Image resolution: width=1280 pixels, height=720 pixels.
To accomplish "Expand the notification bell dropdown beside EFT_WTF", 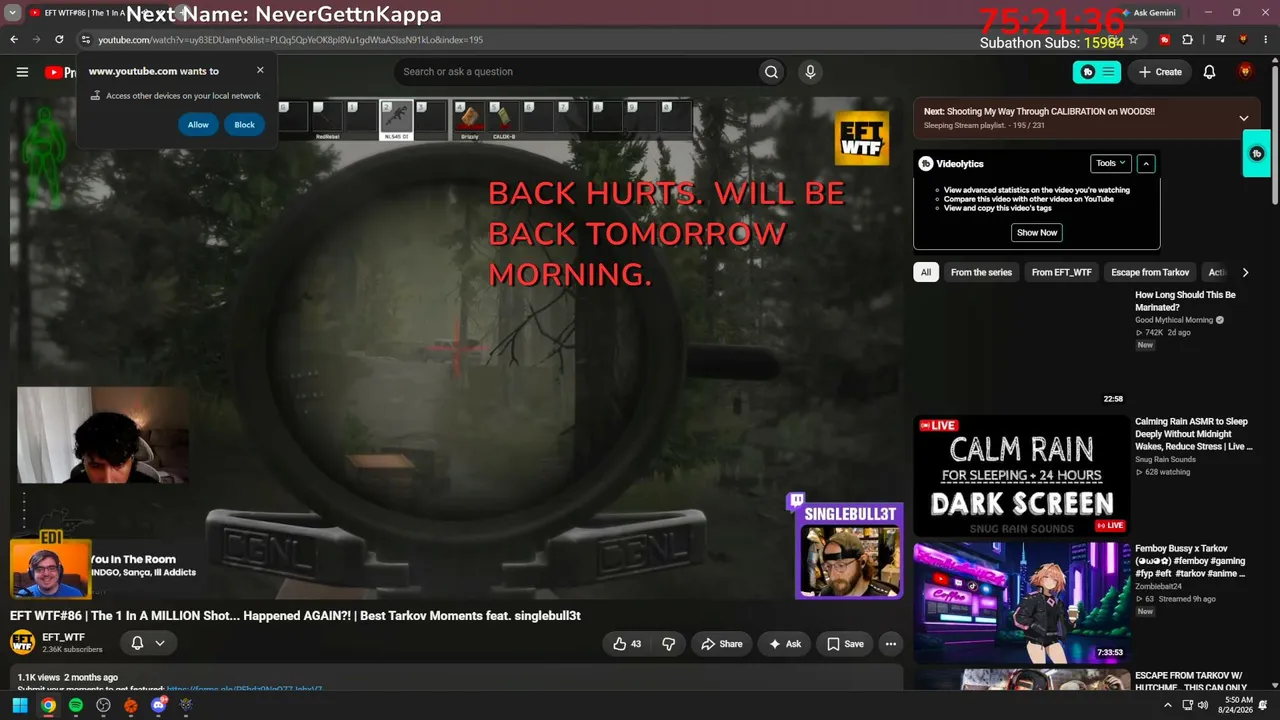I will pyautogui.click(x=159, y=643).
